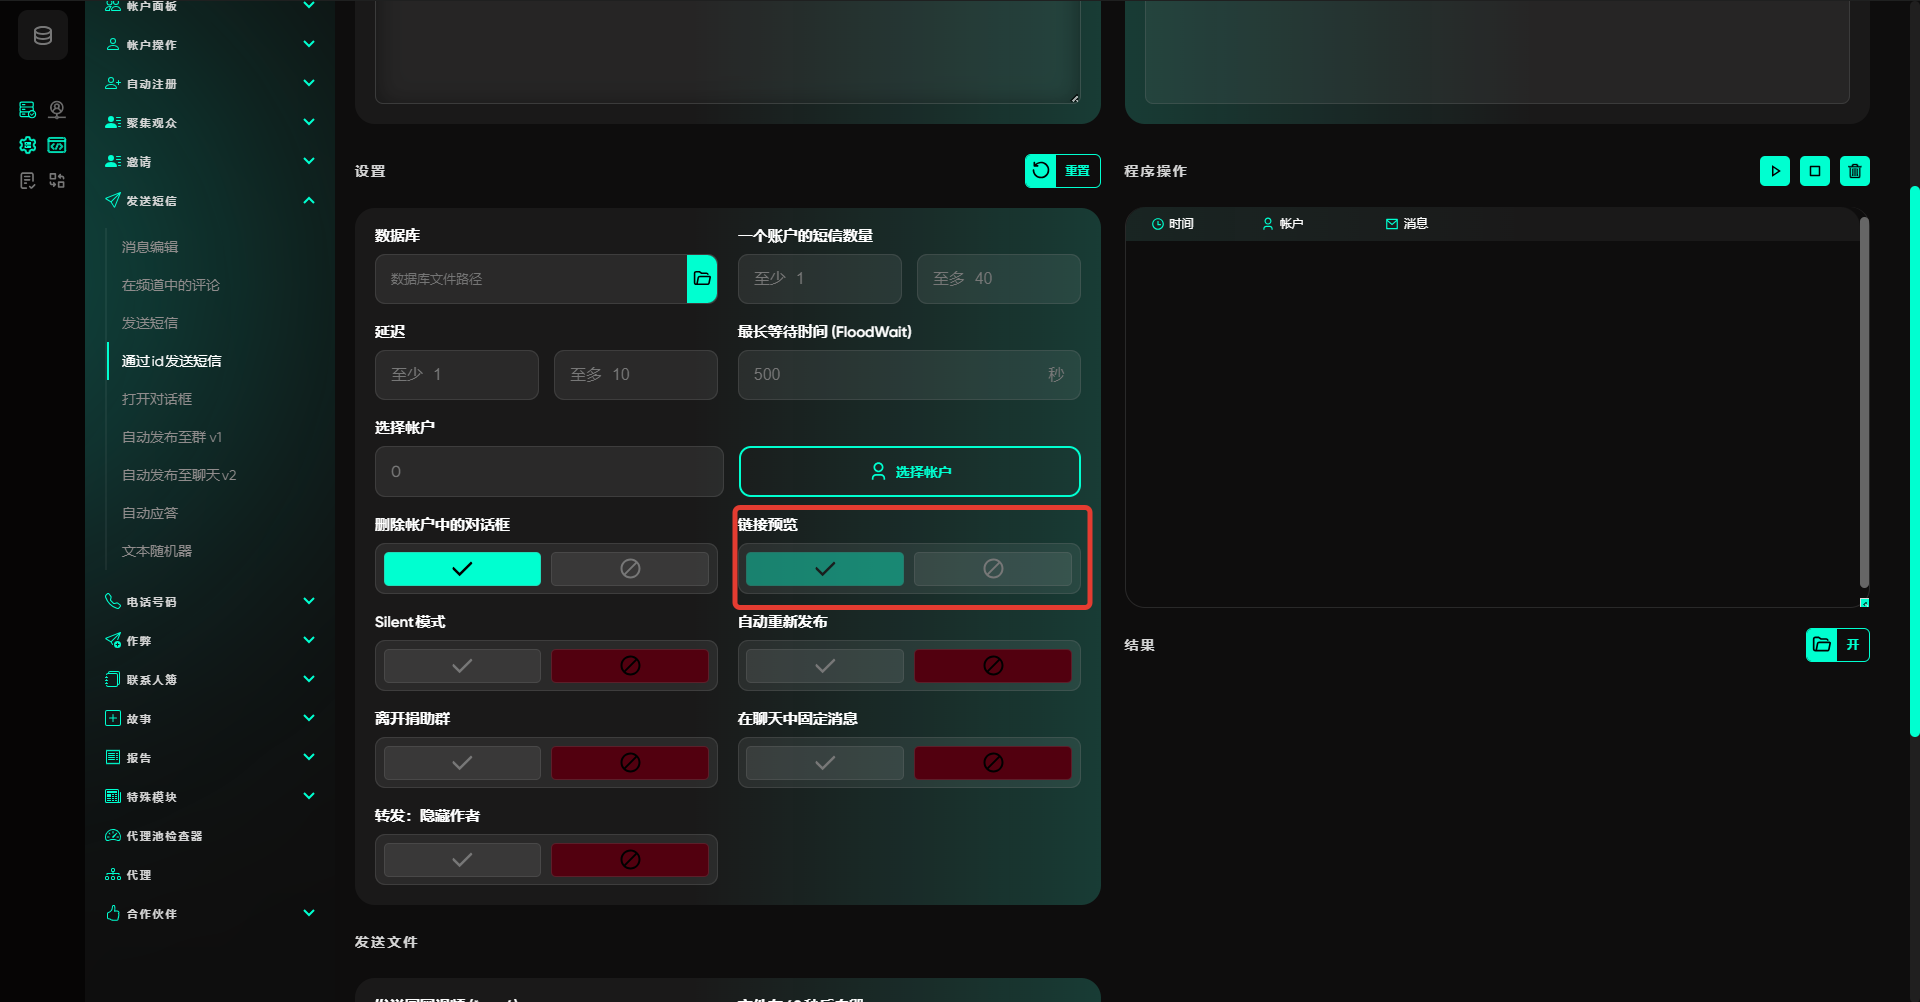Collapse the 发送短信 sidebar section
The width and height of the screenshot is (1920, 1002).
coord(309,201)
